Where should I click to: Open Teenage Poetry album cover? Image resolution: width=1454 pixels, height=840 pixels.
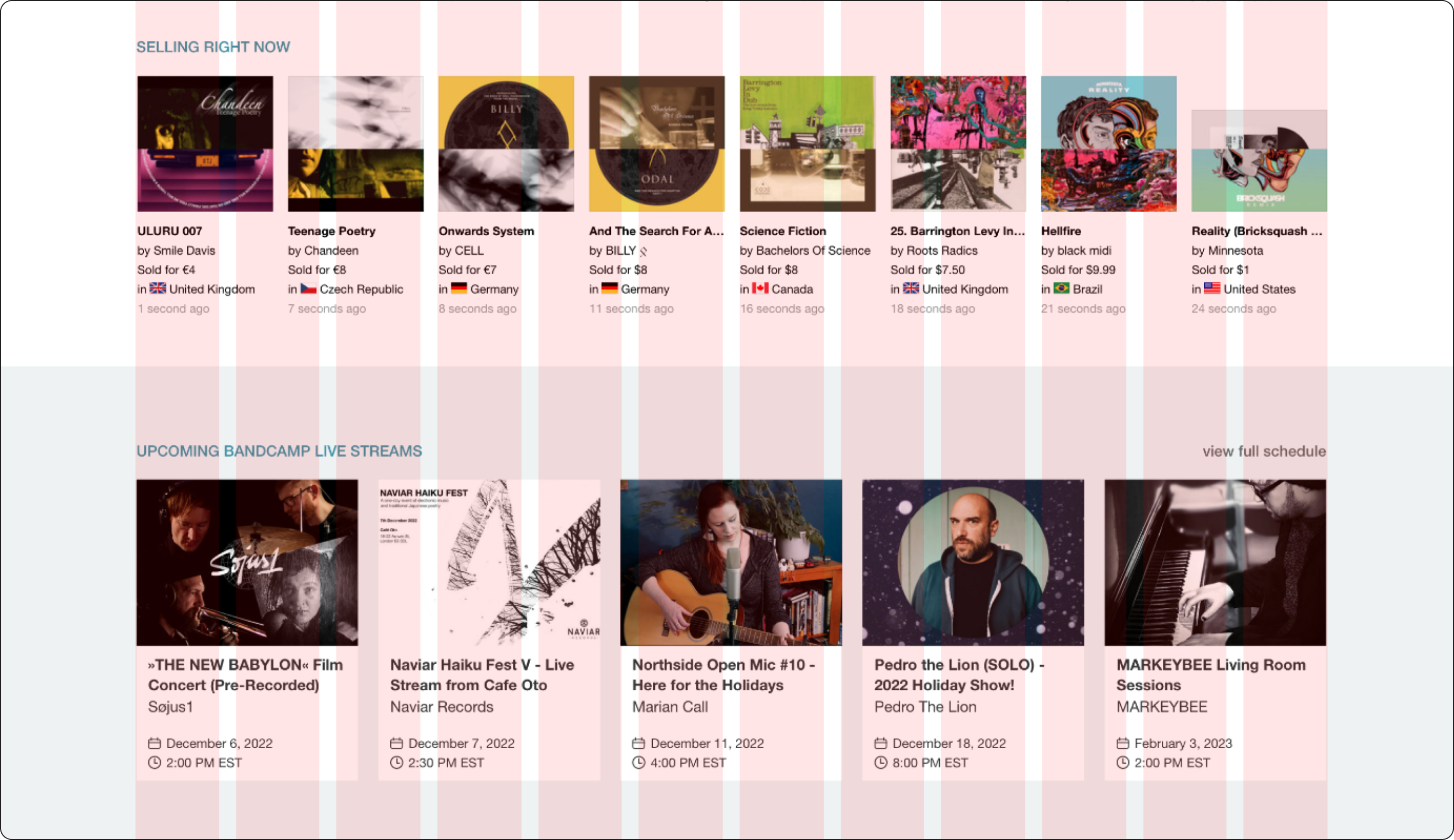pos(356,144)
